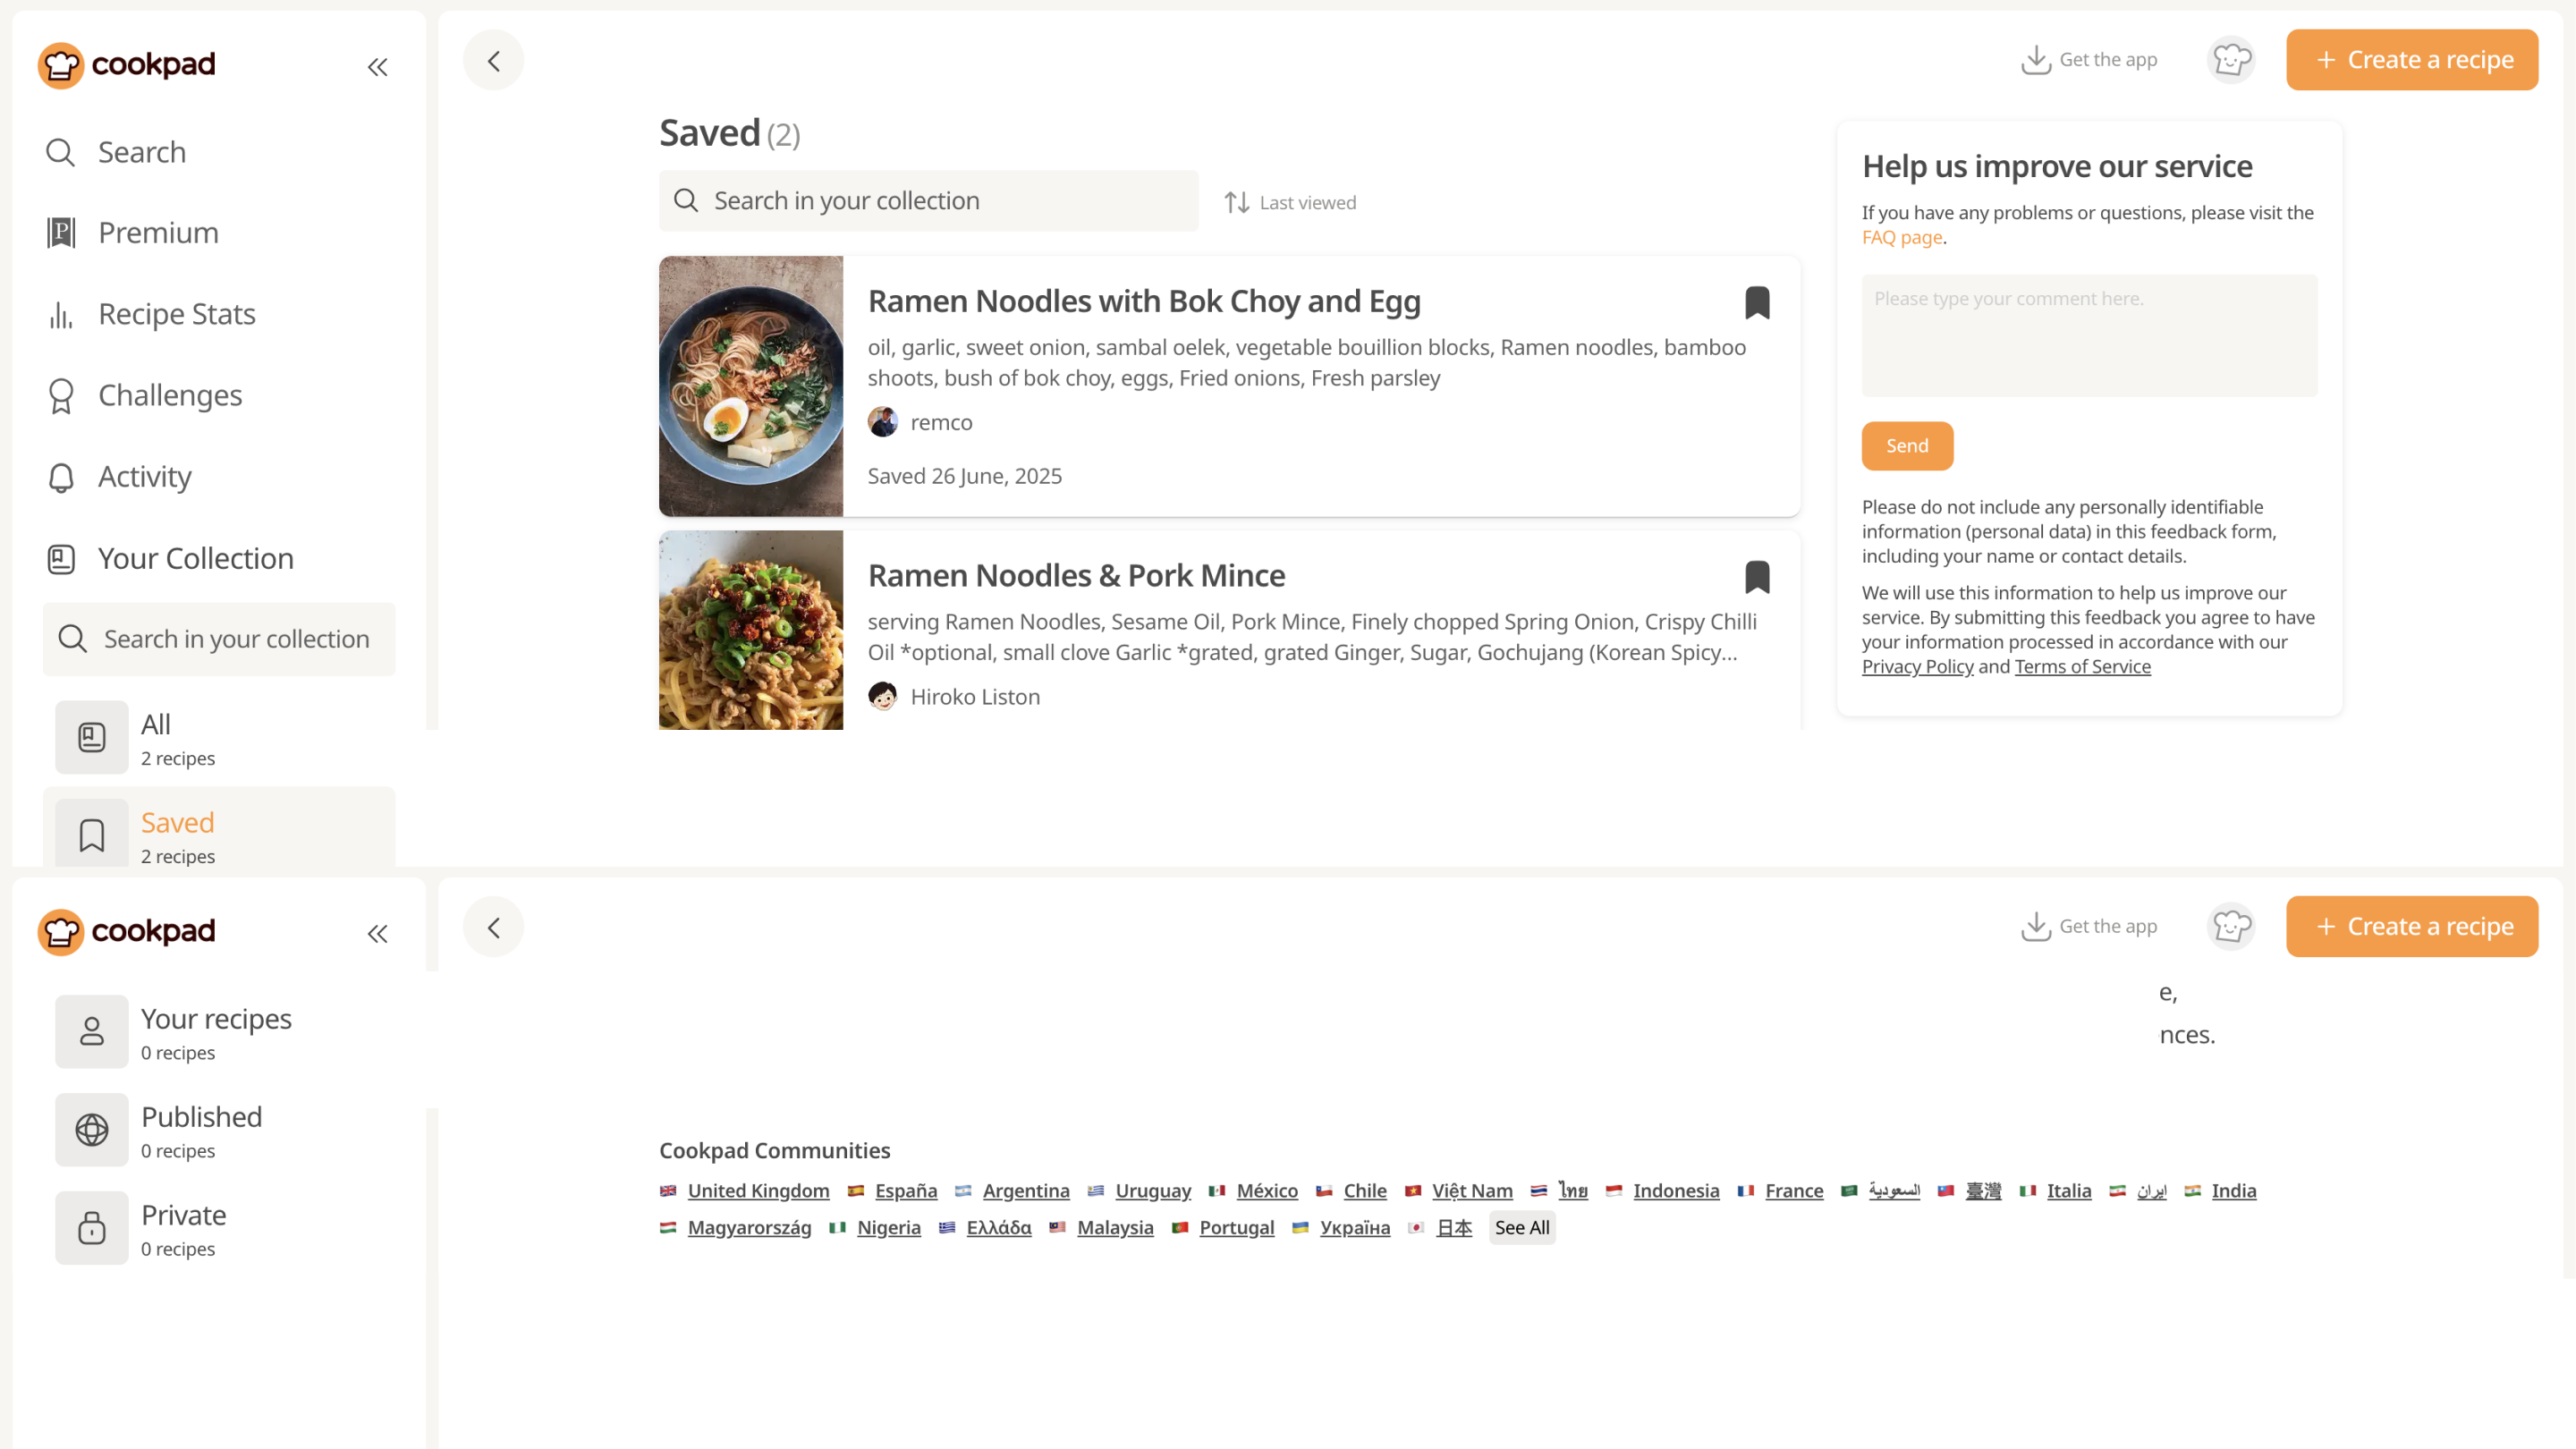Open Ramen Noodles with Bok Choy thumbnail
2576x1449 pixels.
(x=750, y=386)
